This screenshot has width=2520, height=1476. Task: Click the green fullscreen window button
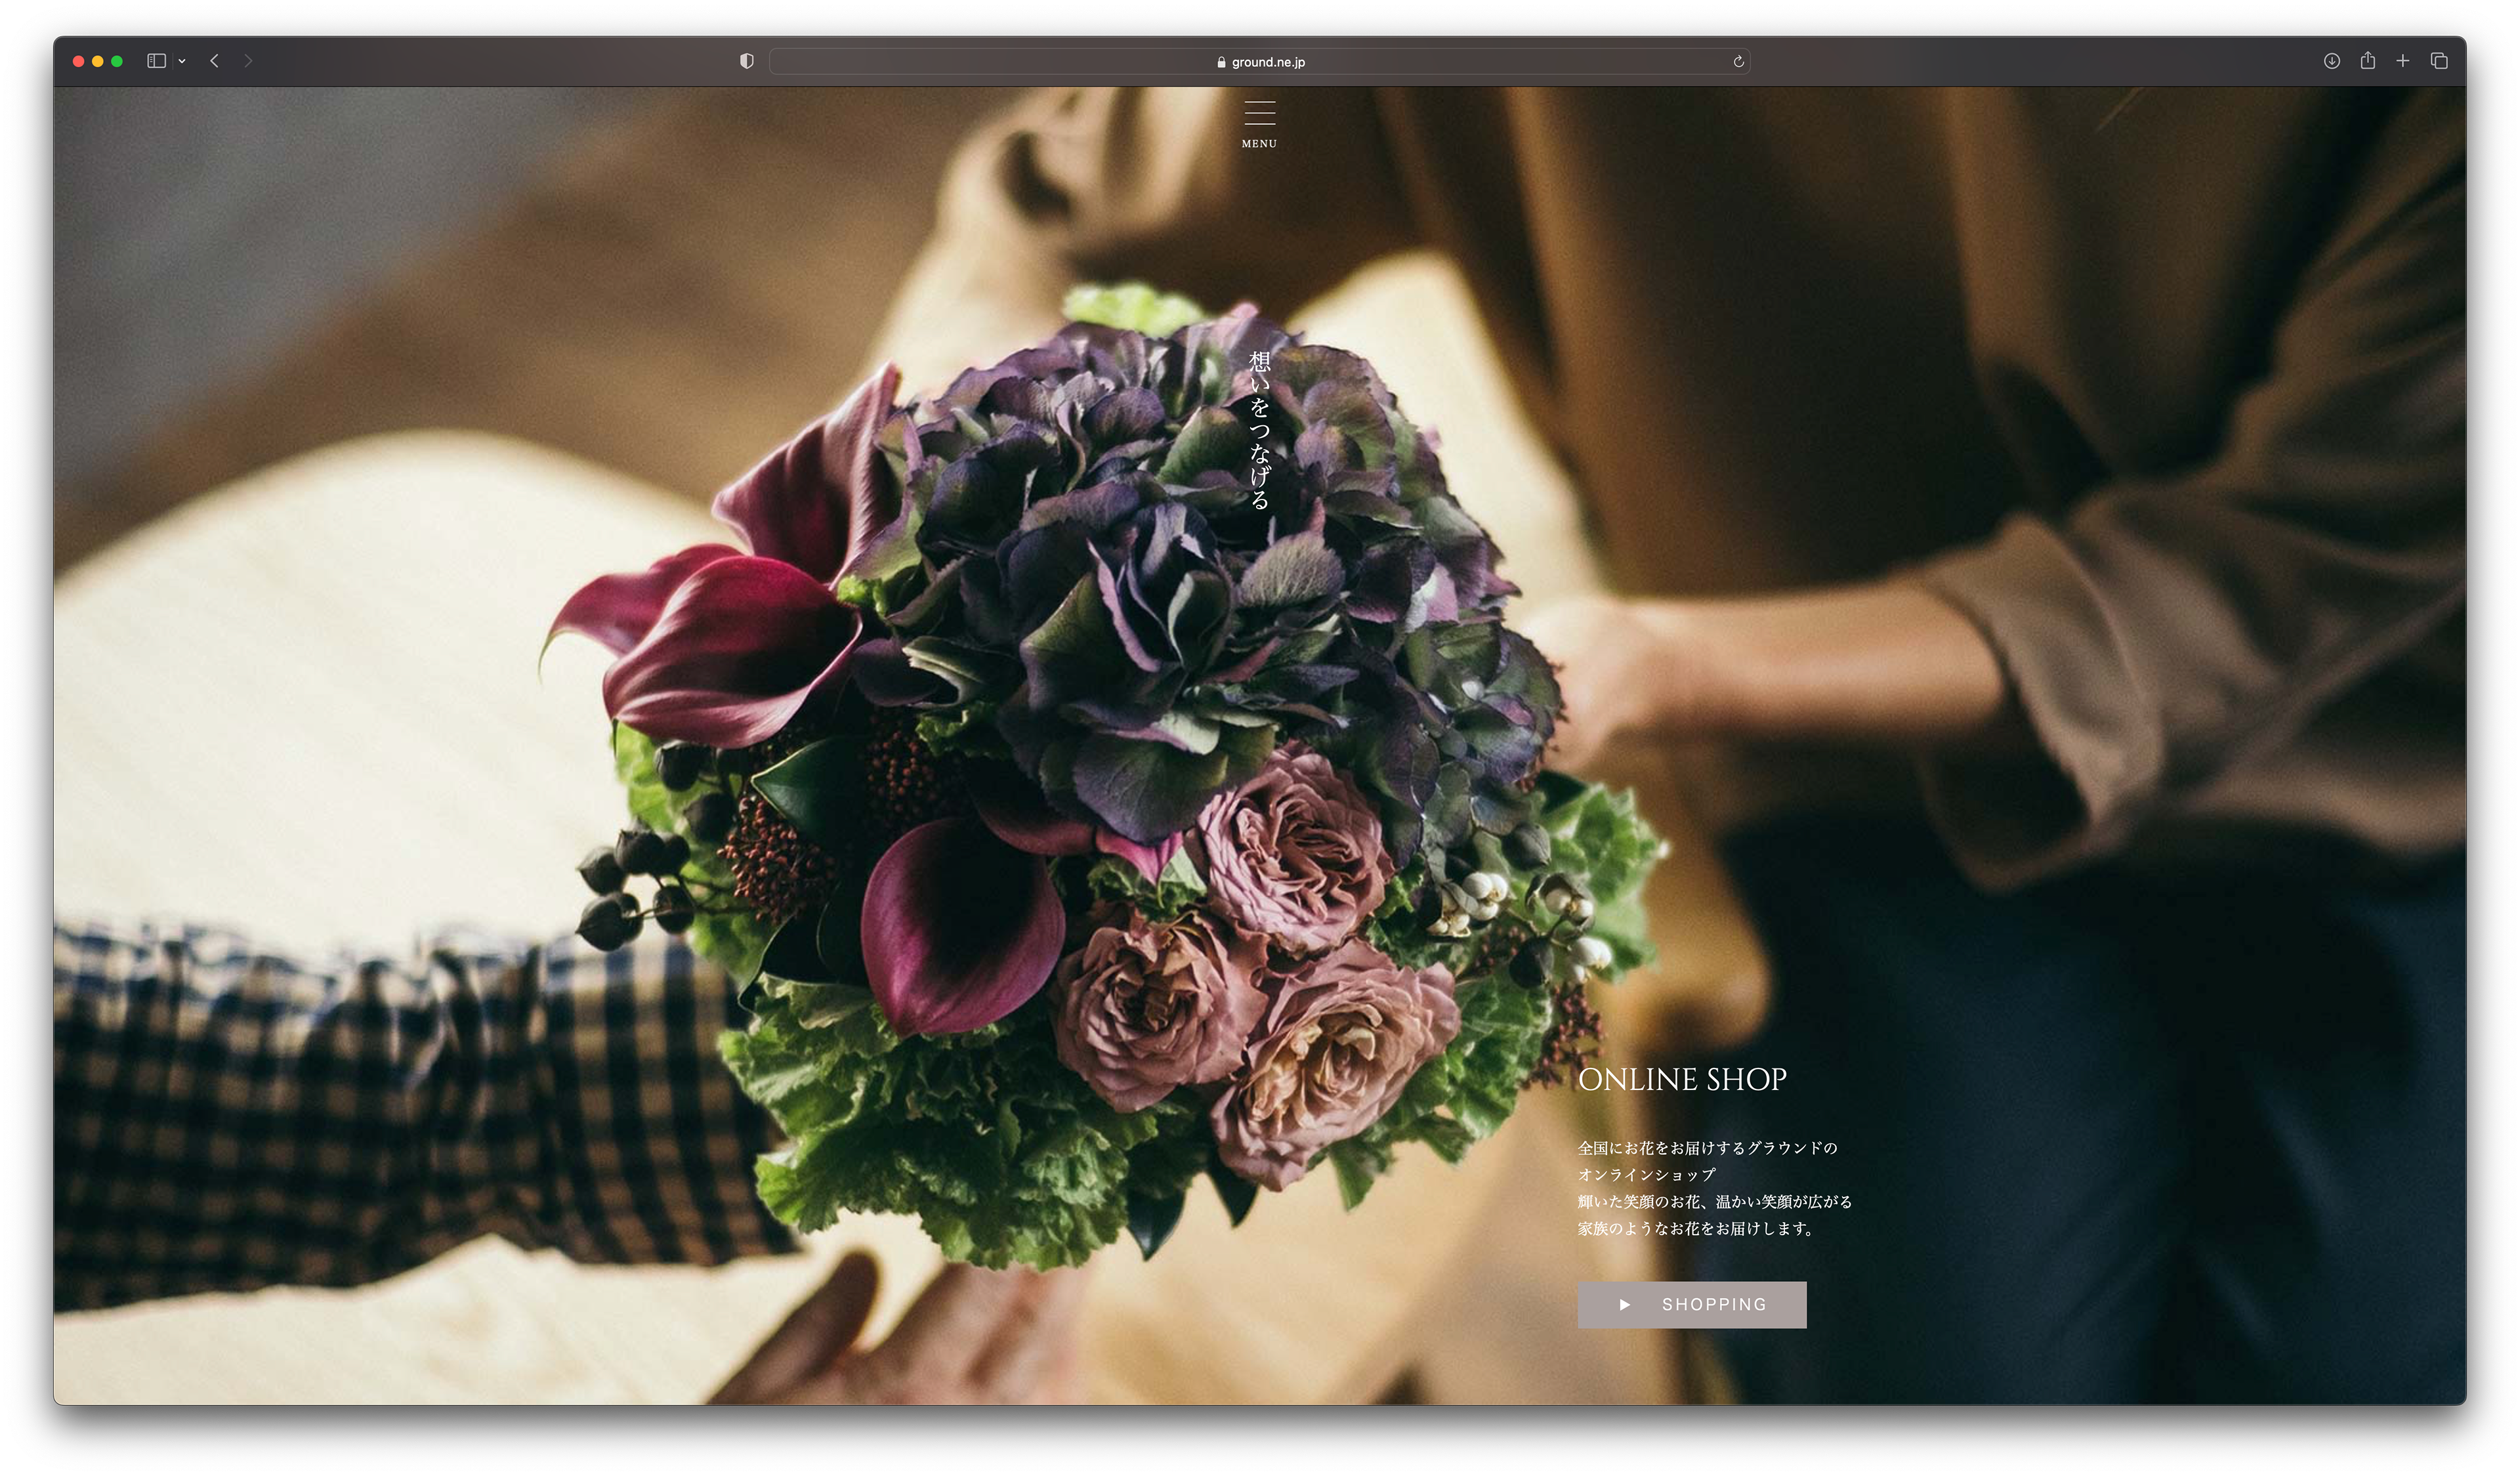[117, 61]
